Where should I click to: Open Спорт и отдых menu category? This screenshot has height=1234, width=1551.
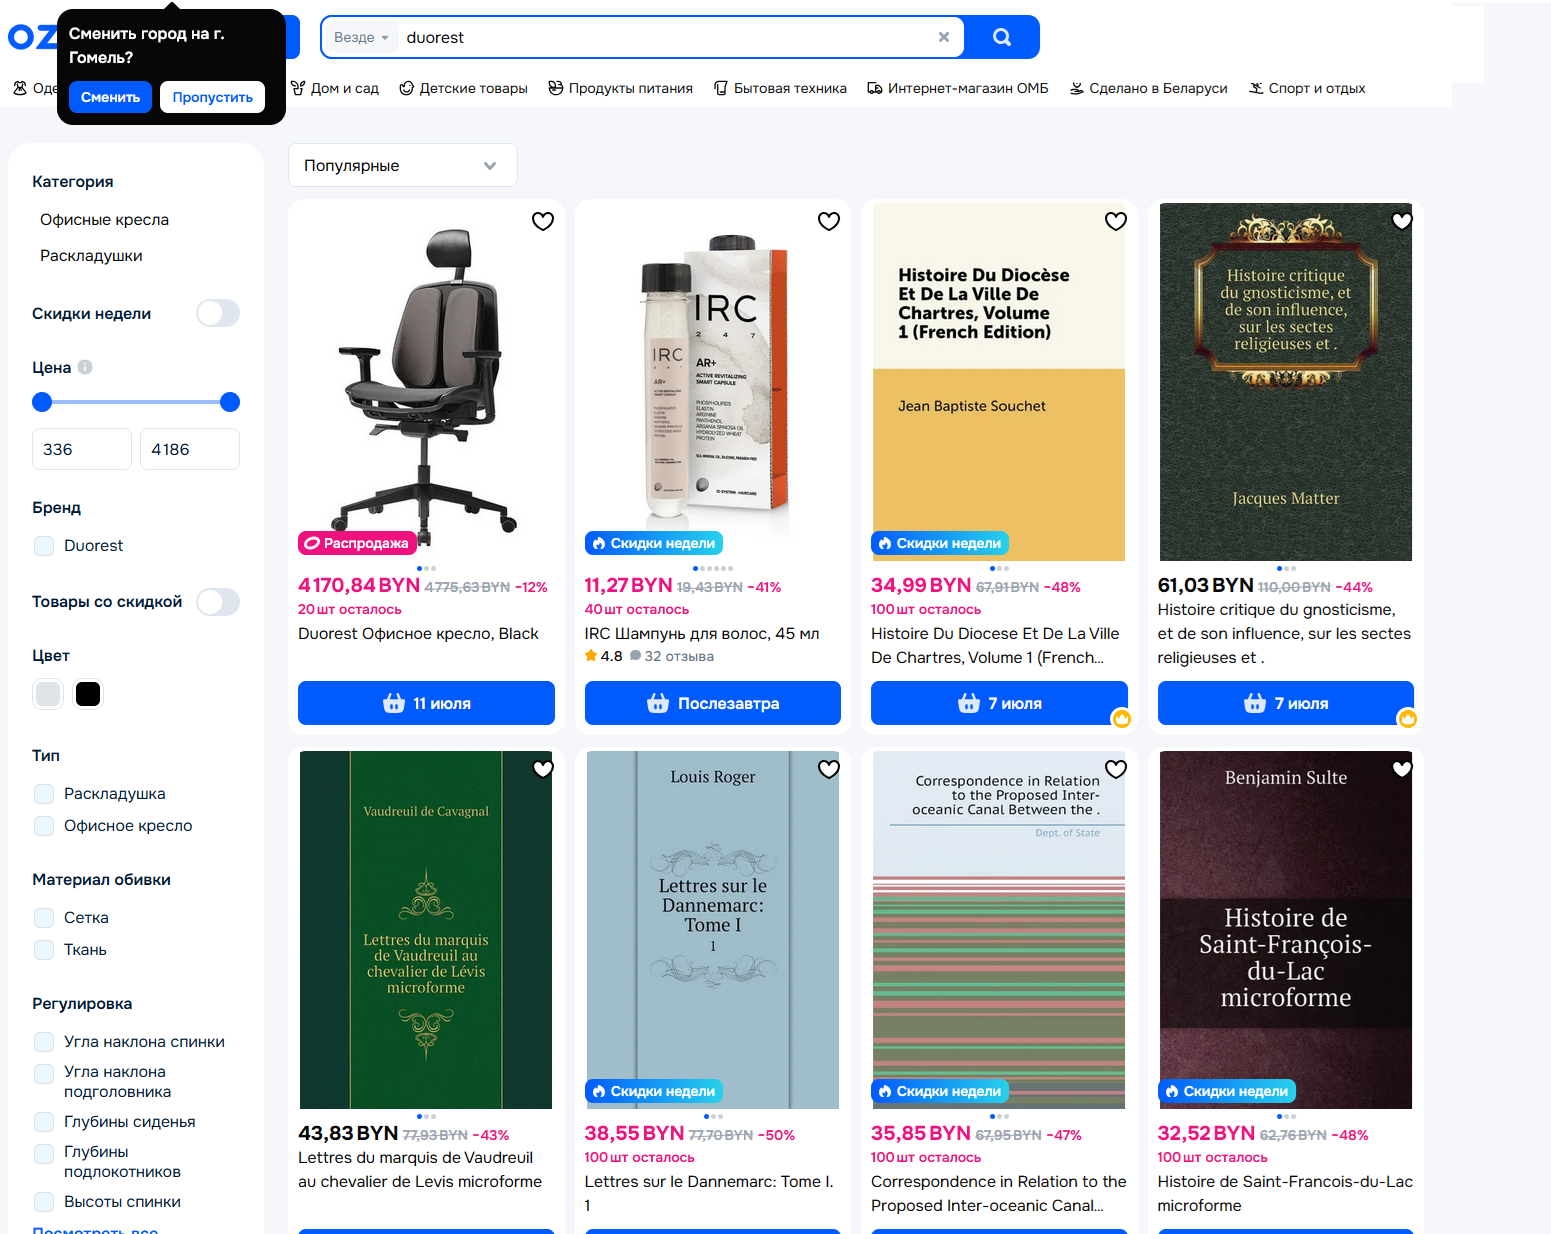[1307, 88]
